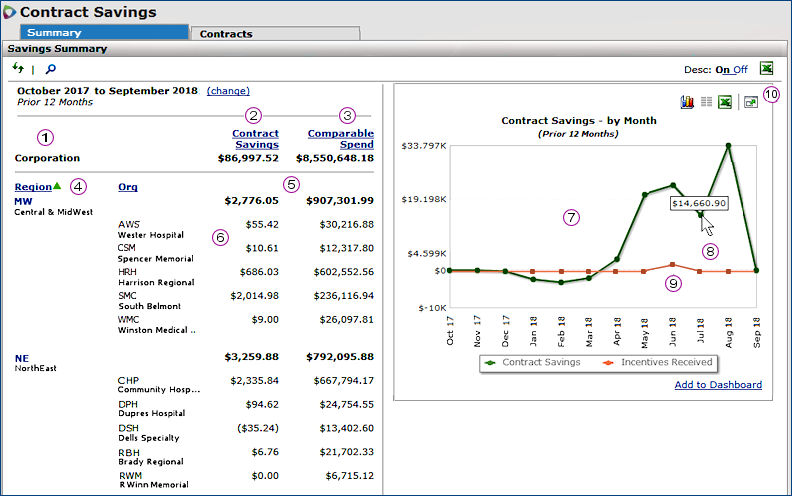Expand the MW region row

[23, 201]
